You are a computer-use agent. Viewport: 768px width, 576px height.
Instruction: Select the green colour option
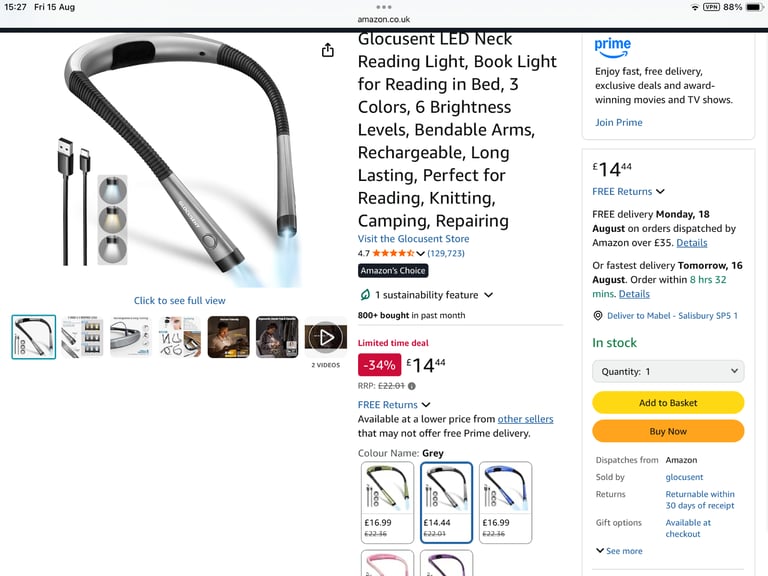click(387, 502)
